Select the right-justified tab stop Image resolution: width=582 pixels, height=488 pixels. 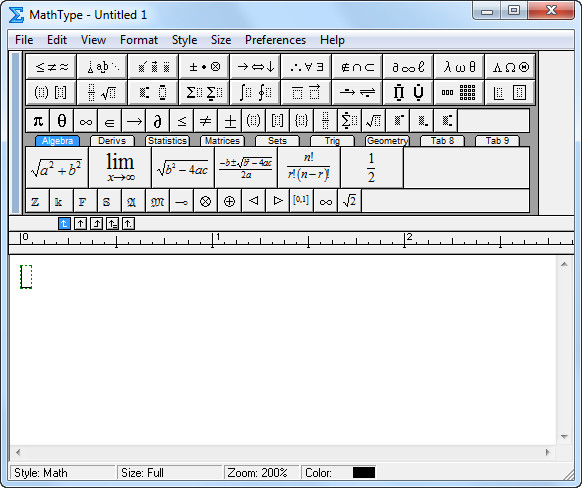point(97,224)
